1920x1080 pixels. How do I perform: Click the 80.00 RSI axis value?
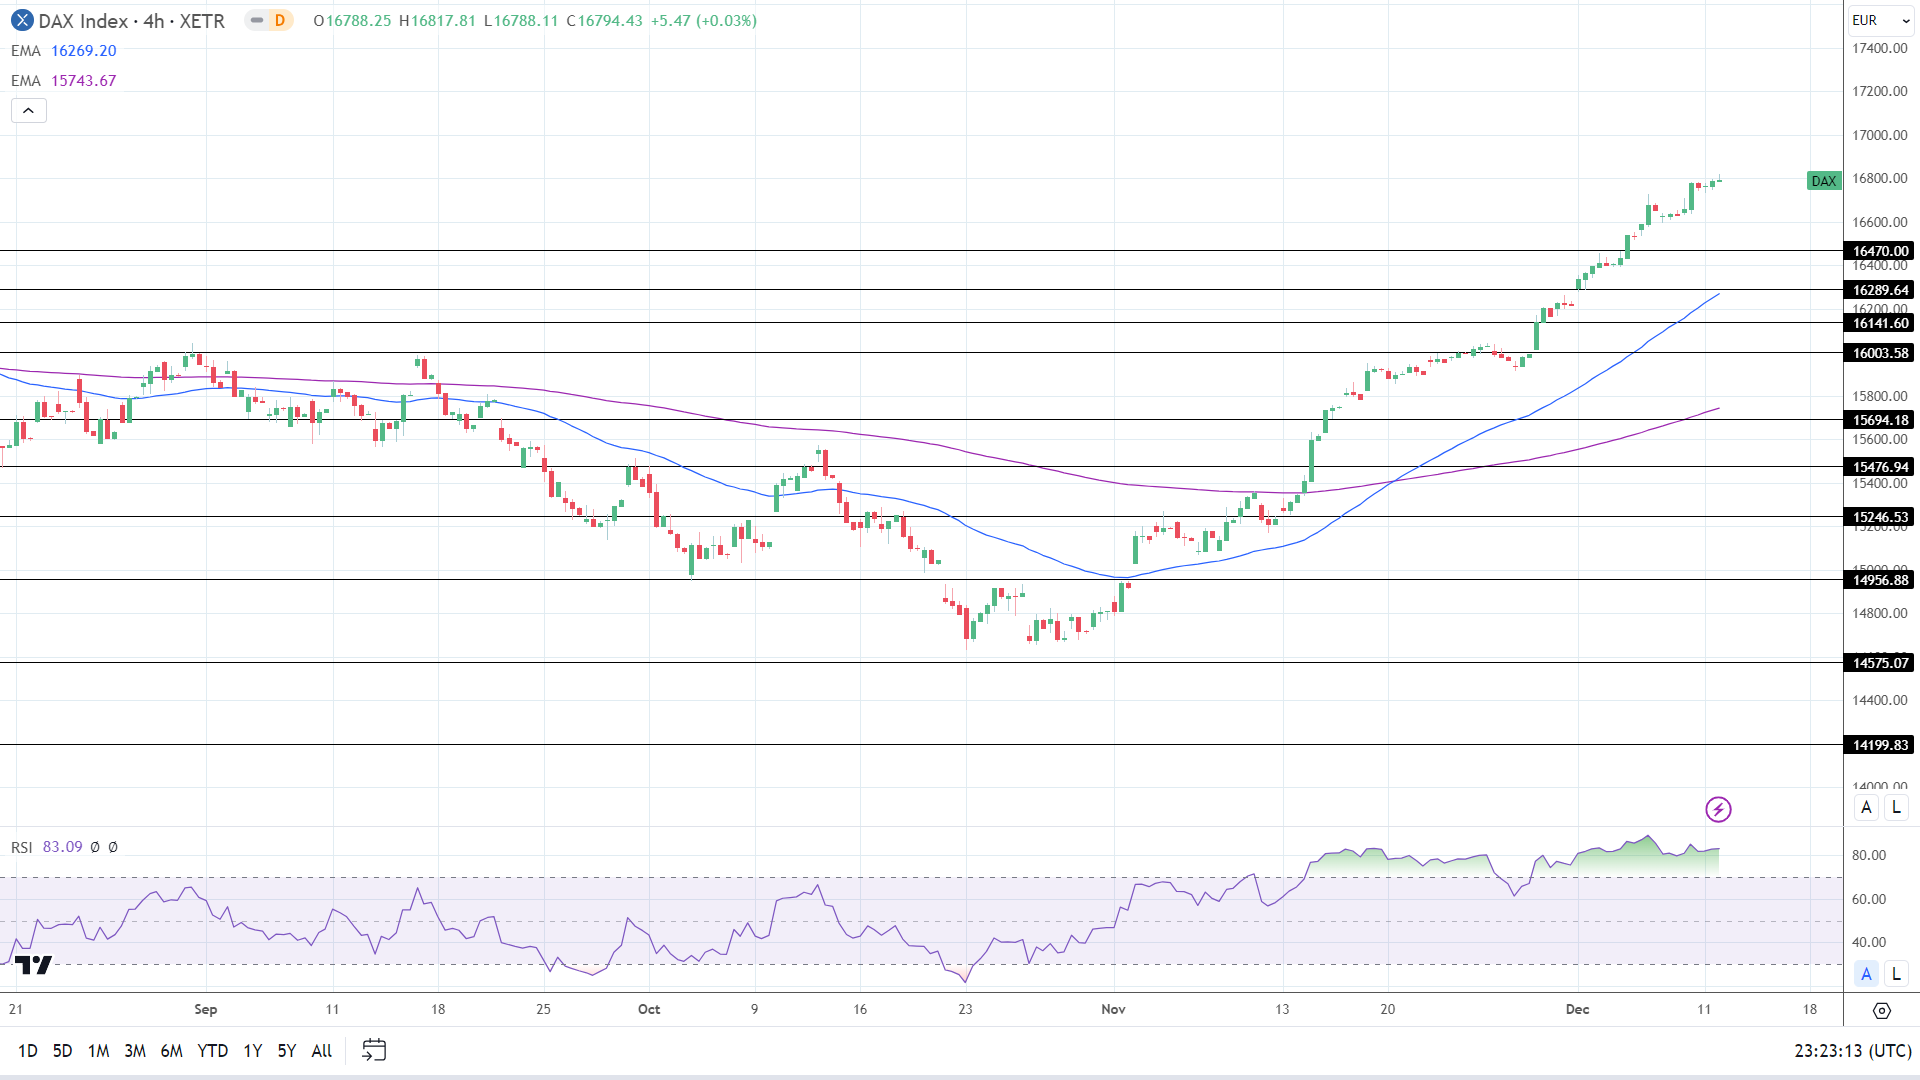(1869, 855)
